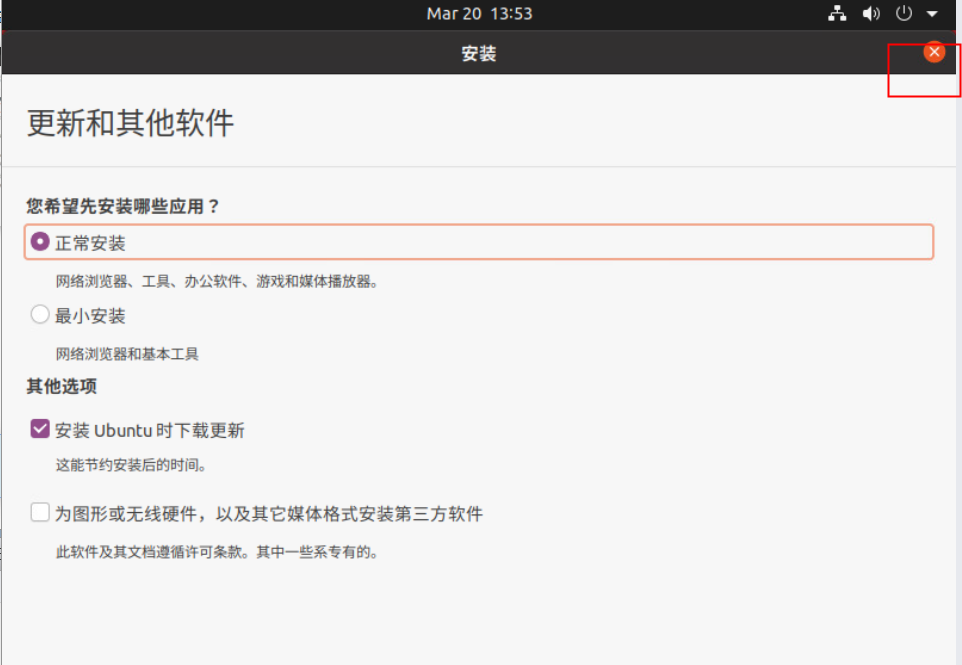The height and width of the screenshot is (665, 962).
Task: Open the power icon in top bar
Action: (x=903, y=13)
